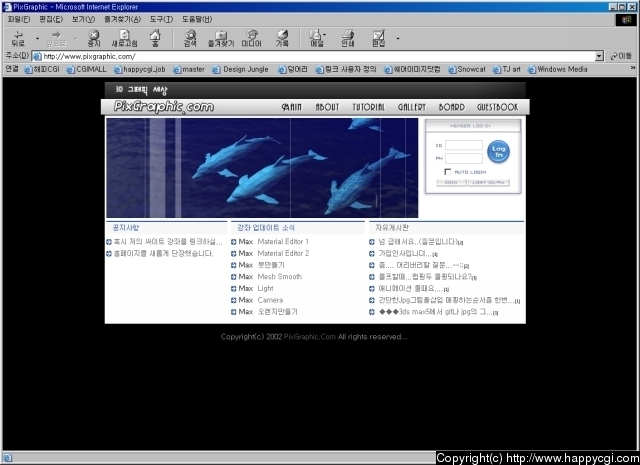Expand the address bar dropdown arrow
The image size is (640, 465).
(x=599, y=56)
